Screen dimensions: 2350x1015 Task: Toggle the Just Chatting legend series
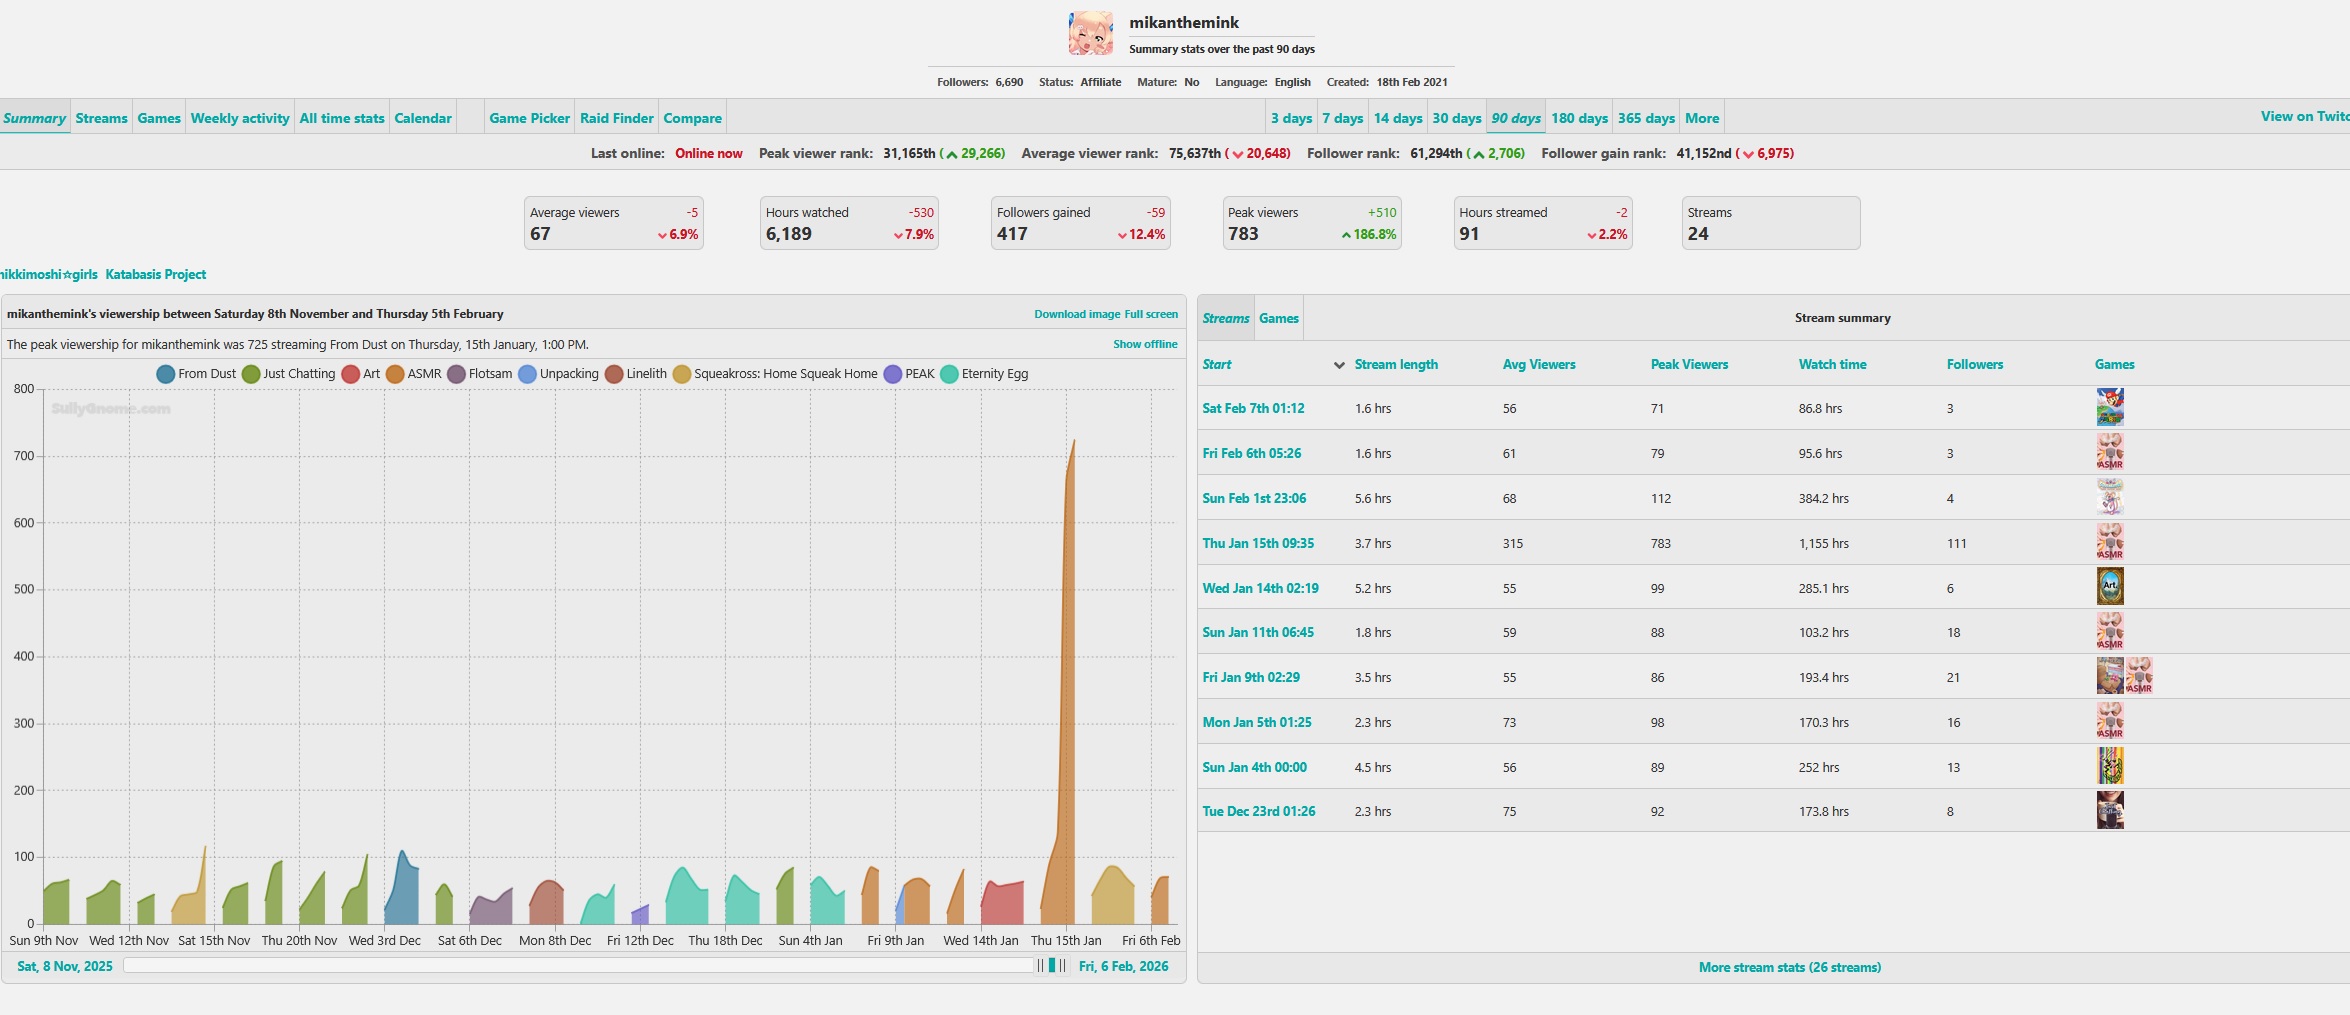point(288,374)
